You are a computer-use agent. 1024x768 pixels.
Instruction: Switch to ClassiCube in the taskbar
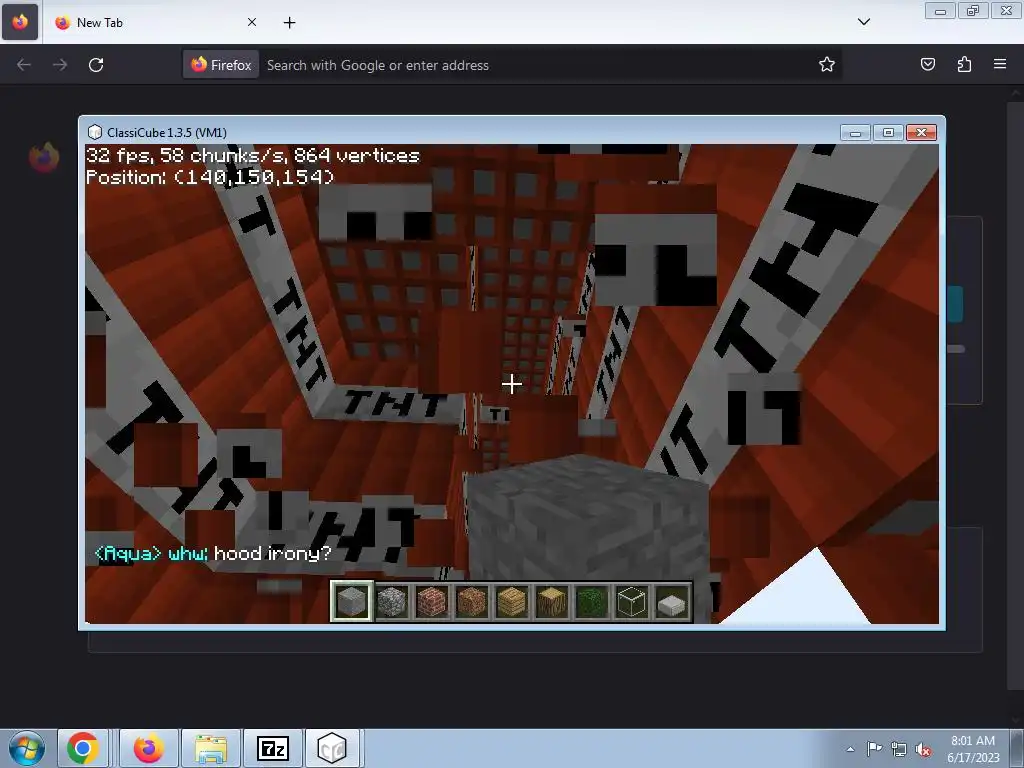pyautogui.click(x=332, y=748)
